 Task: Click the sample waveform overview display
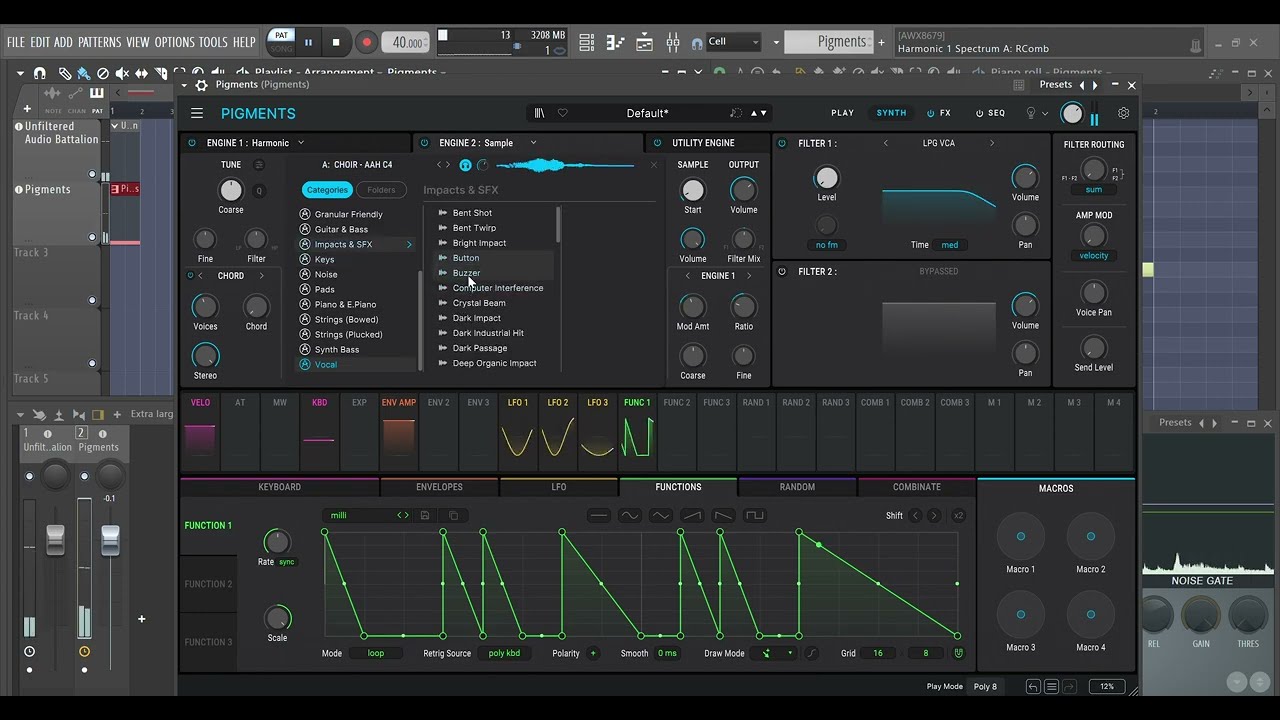[565, 165]
